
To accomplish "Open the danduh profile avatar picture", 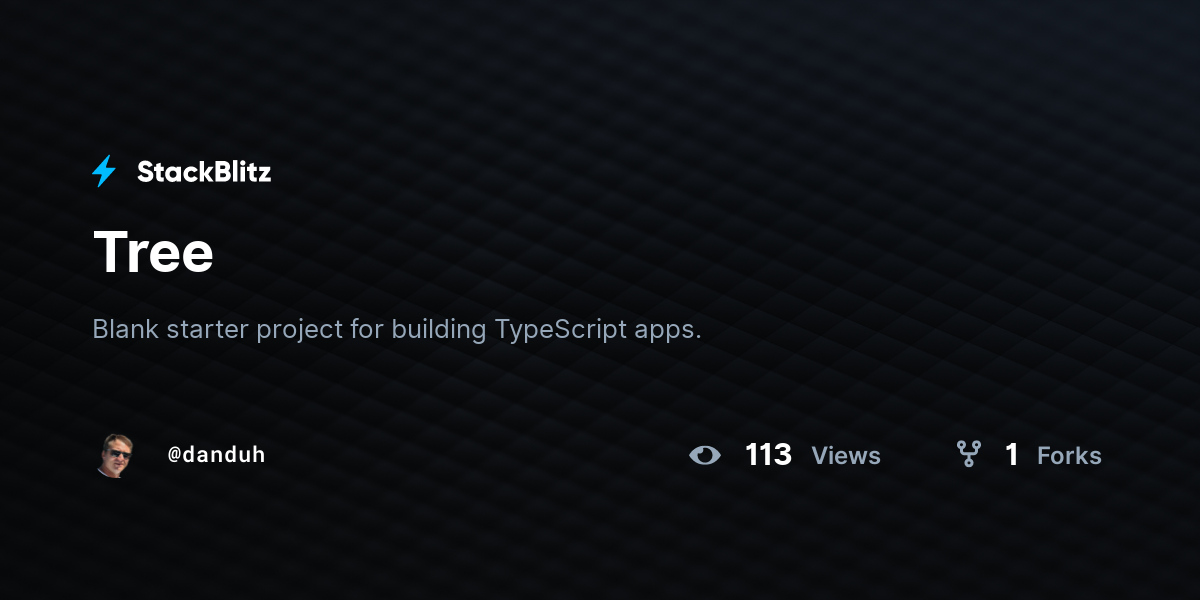I will click(116, 455).
